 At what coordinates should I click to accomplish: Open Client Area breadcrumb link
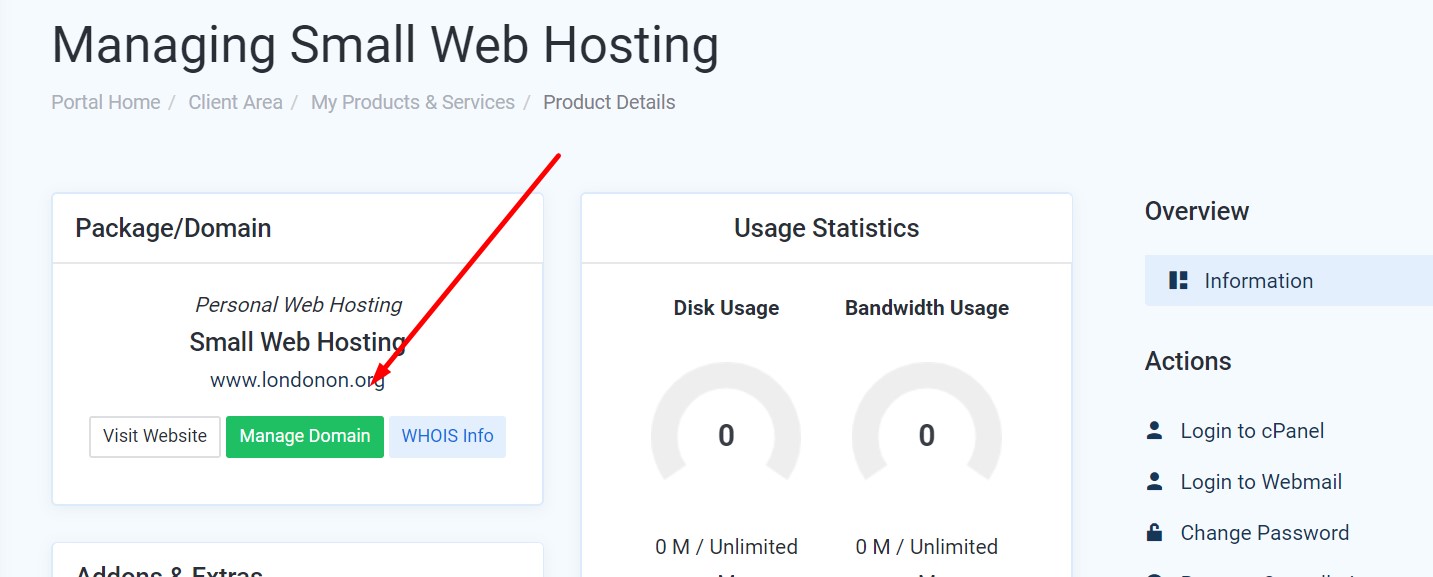[236, 102]
